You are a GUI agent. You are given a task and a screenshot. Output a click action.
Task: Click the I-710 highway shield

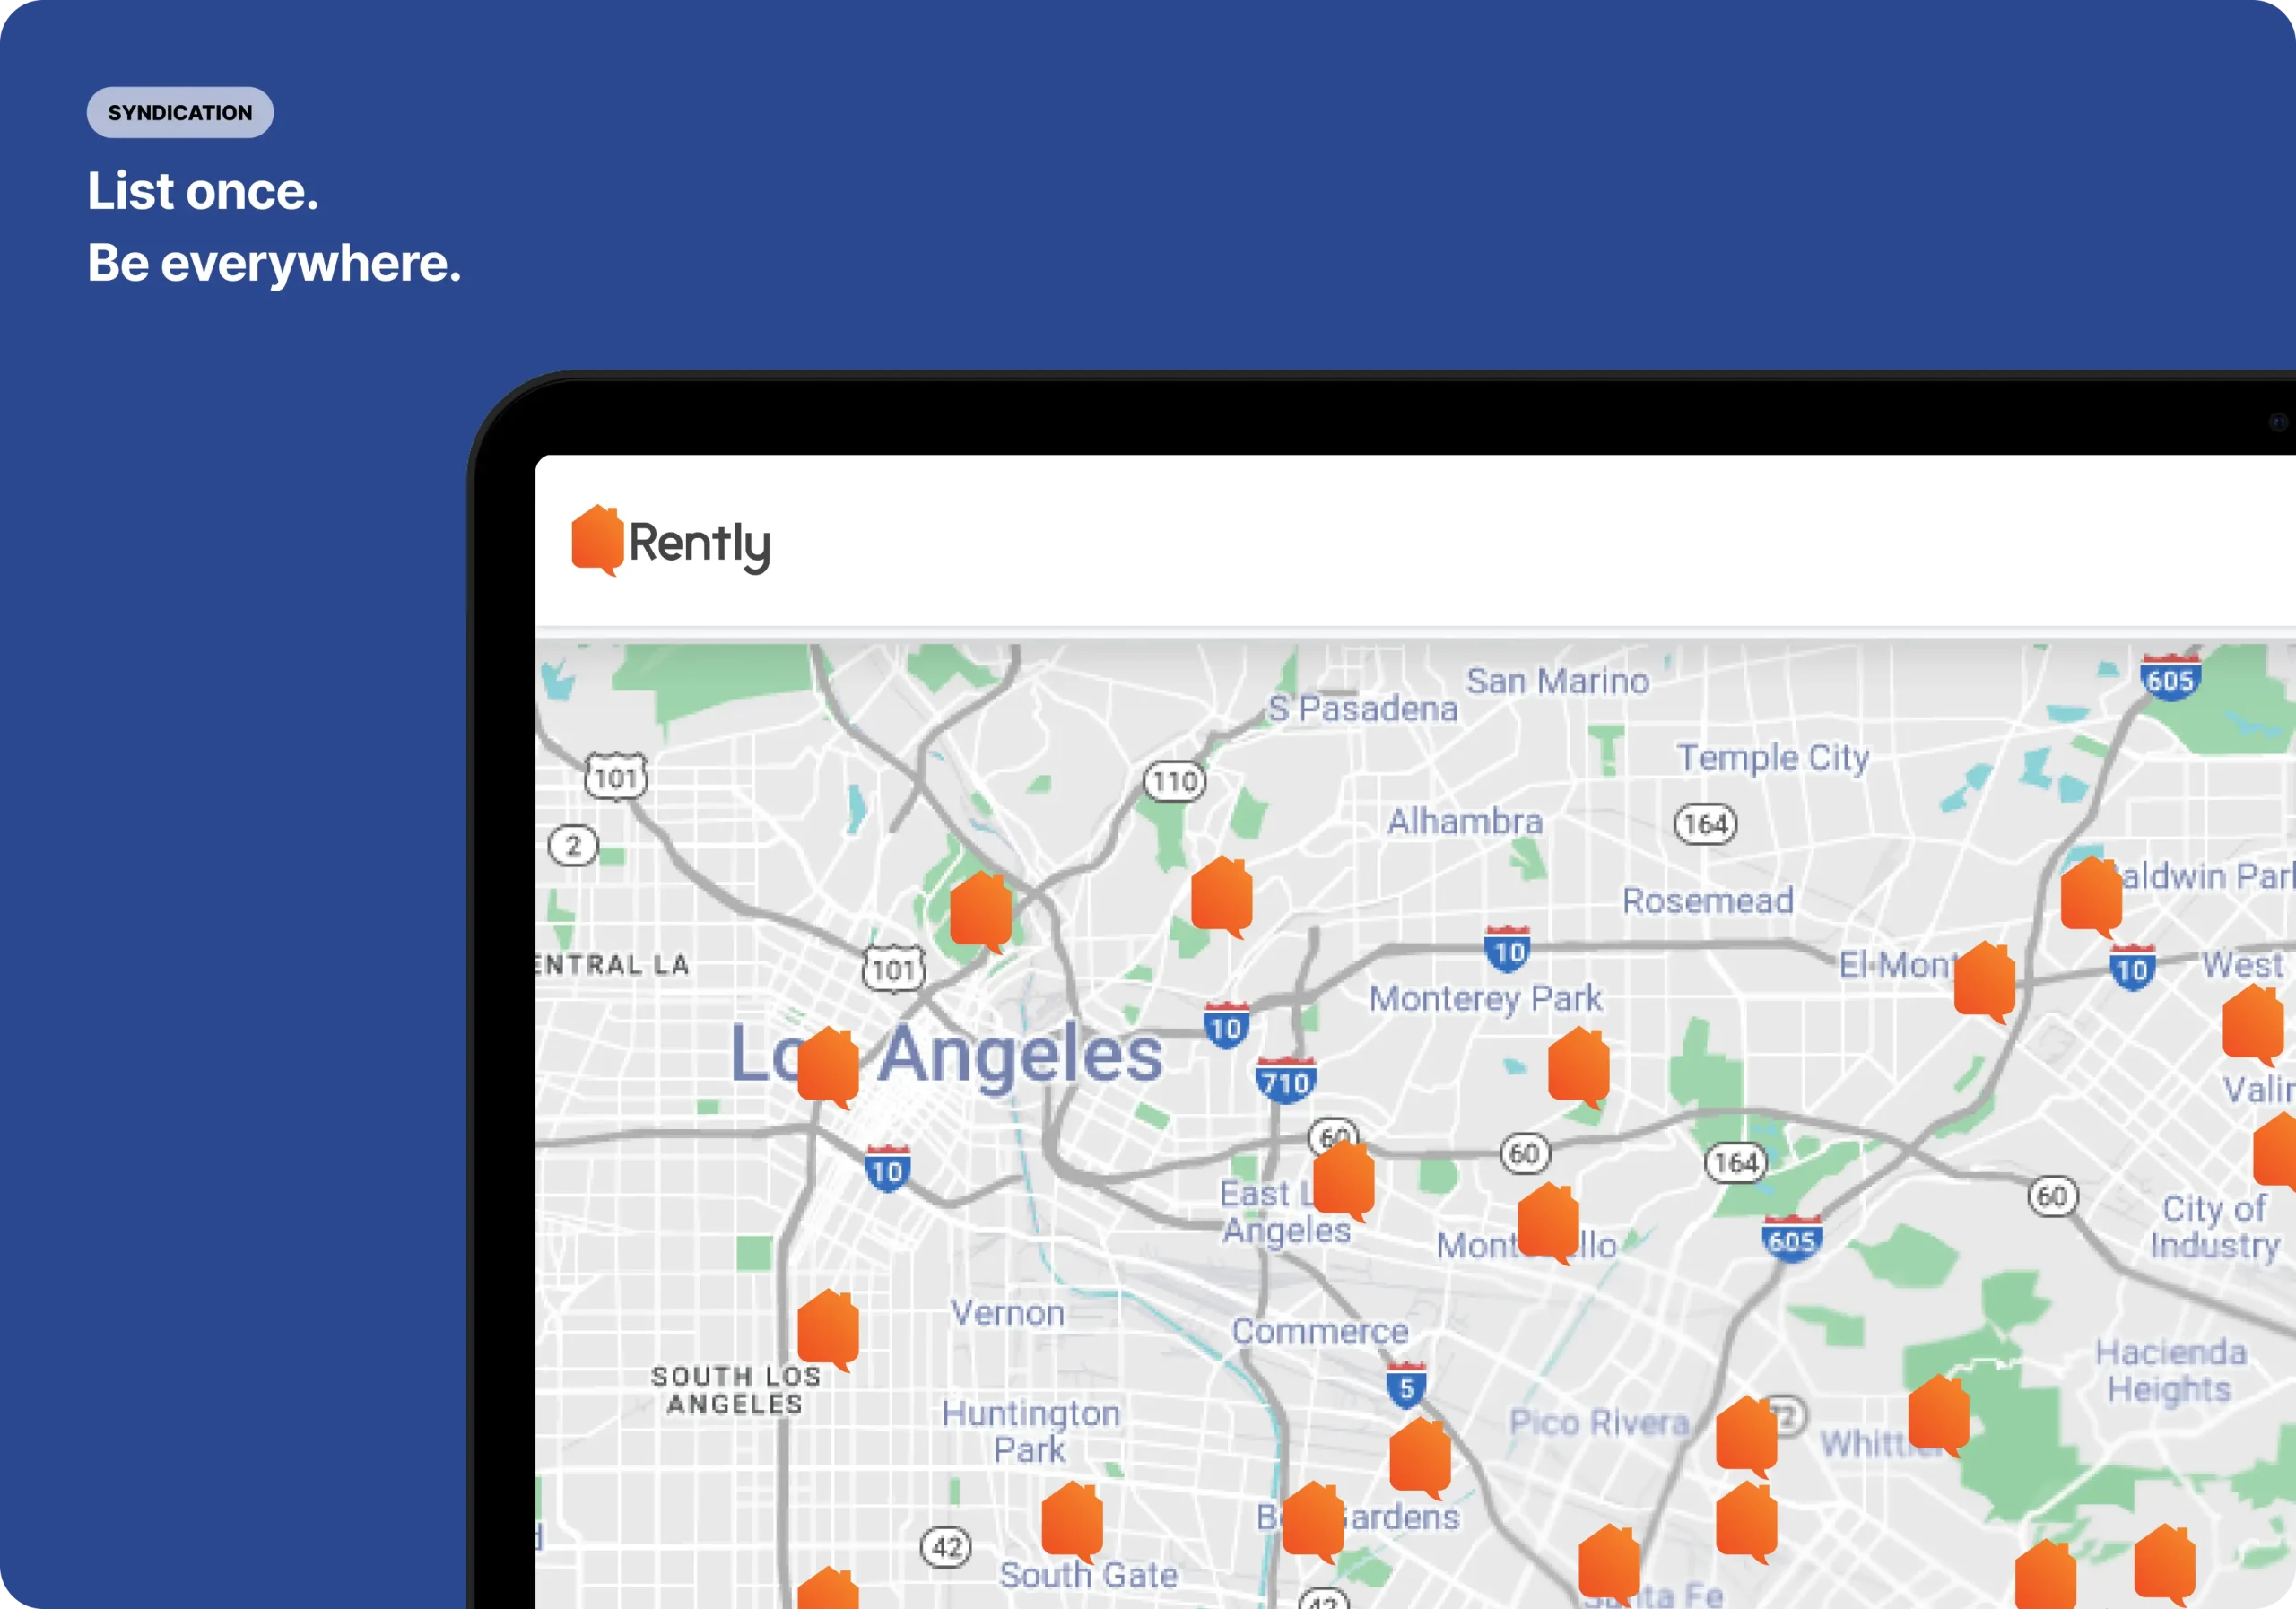coord(1285,1080)
